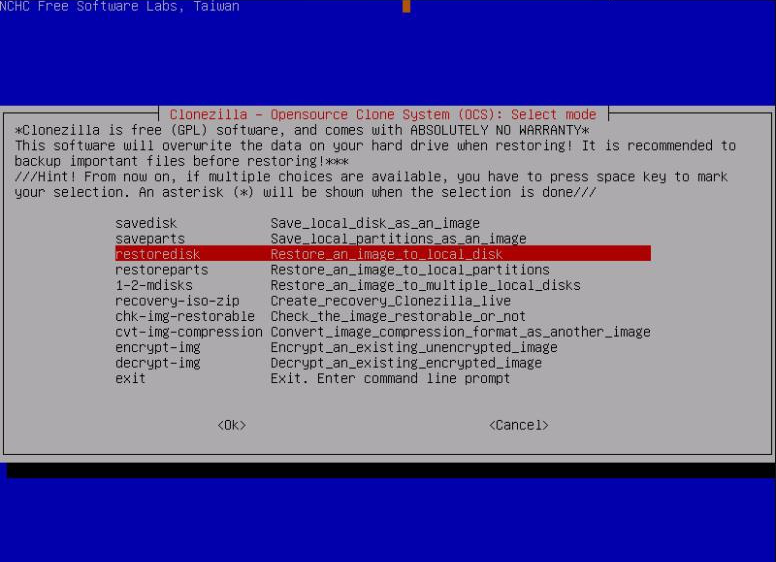This screenshot has width=776, height=562.
Task: Click 'Restore_an_image_to_local_partitions' description
Action: 410,270
